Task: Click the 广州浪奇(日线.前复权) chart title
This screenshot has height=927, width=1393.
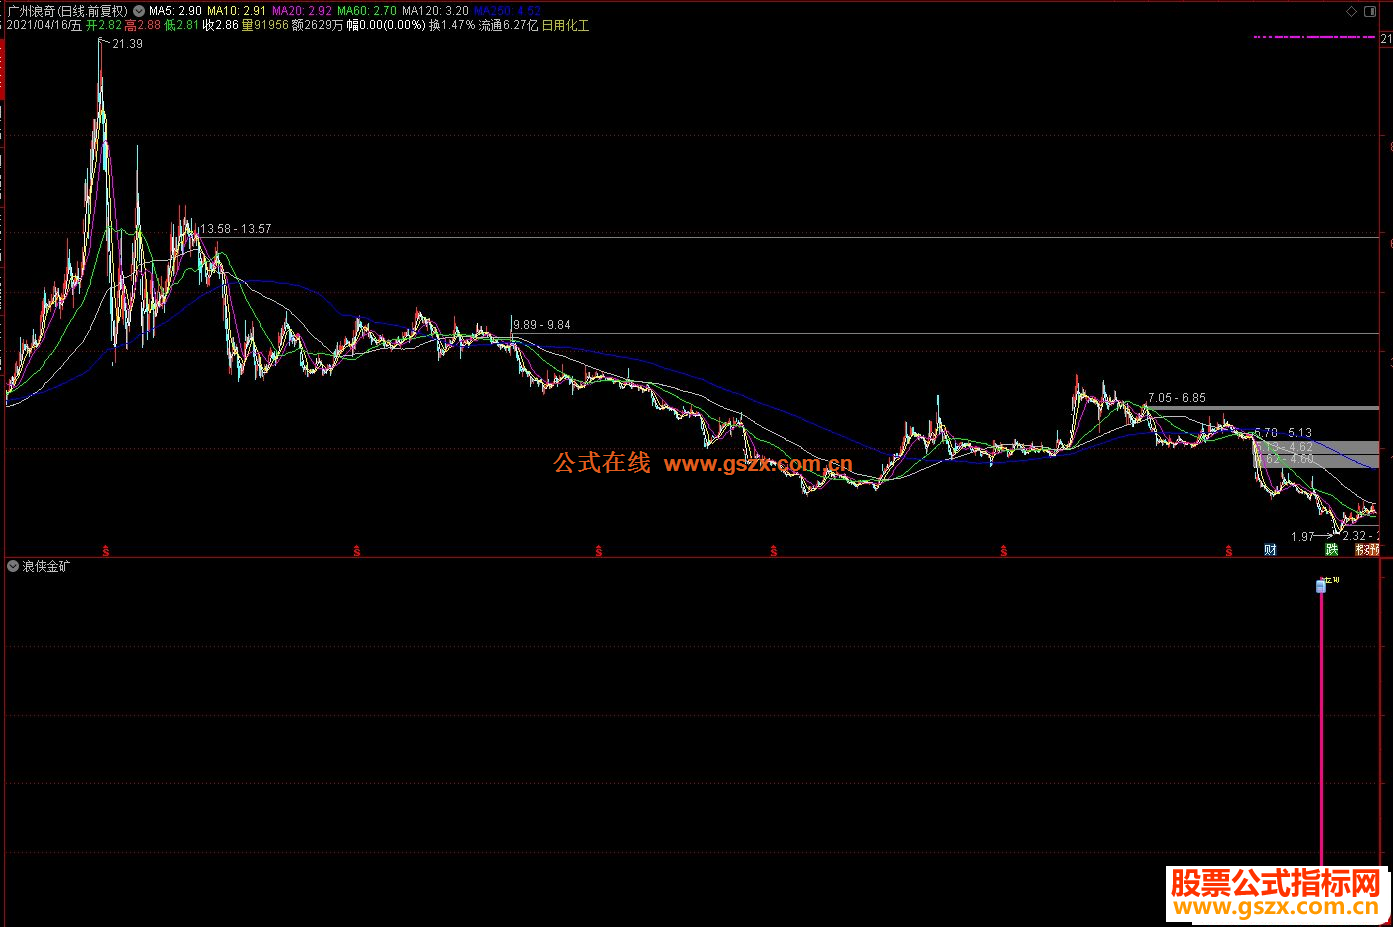Action: coord(68,11)
